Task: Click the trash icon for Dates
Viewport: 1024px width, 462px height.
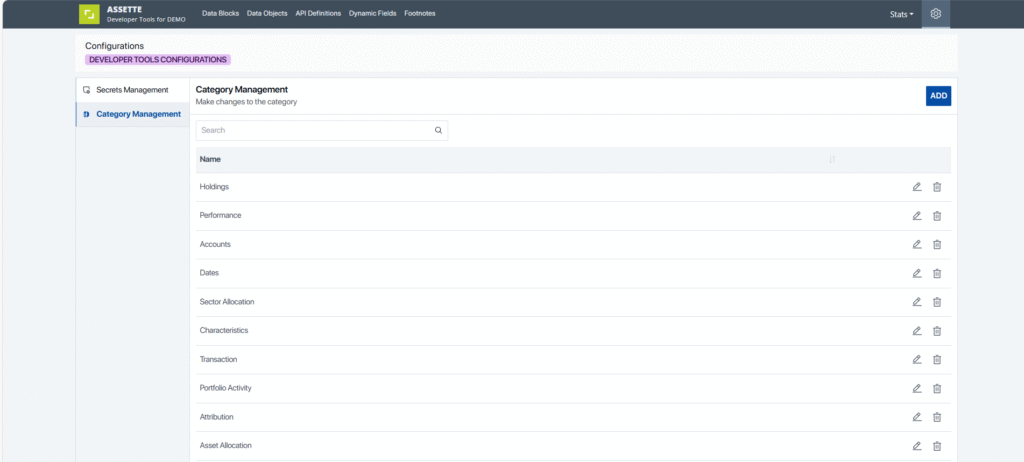Action: (x=937, y=273)
